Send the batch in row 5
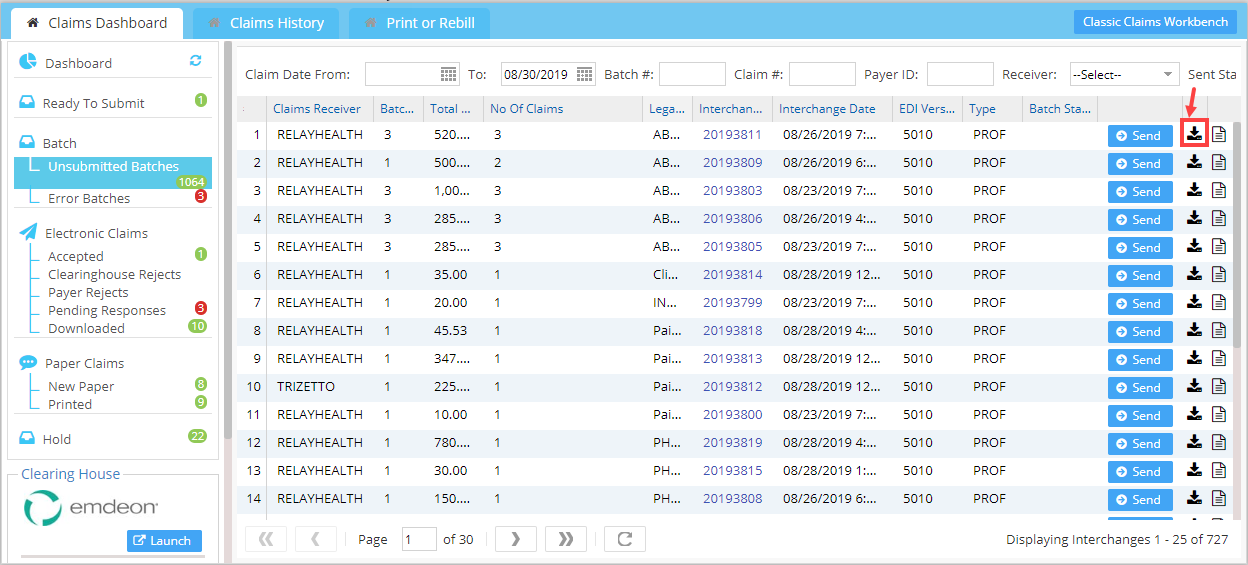The image size is (1248, 565). pyautogui.click(x=1139, y=247)
